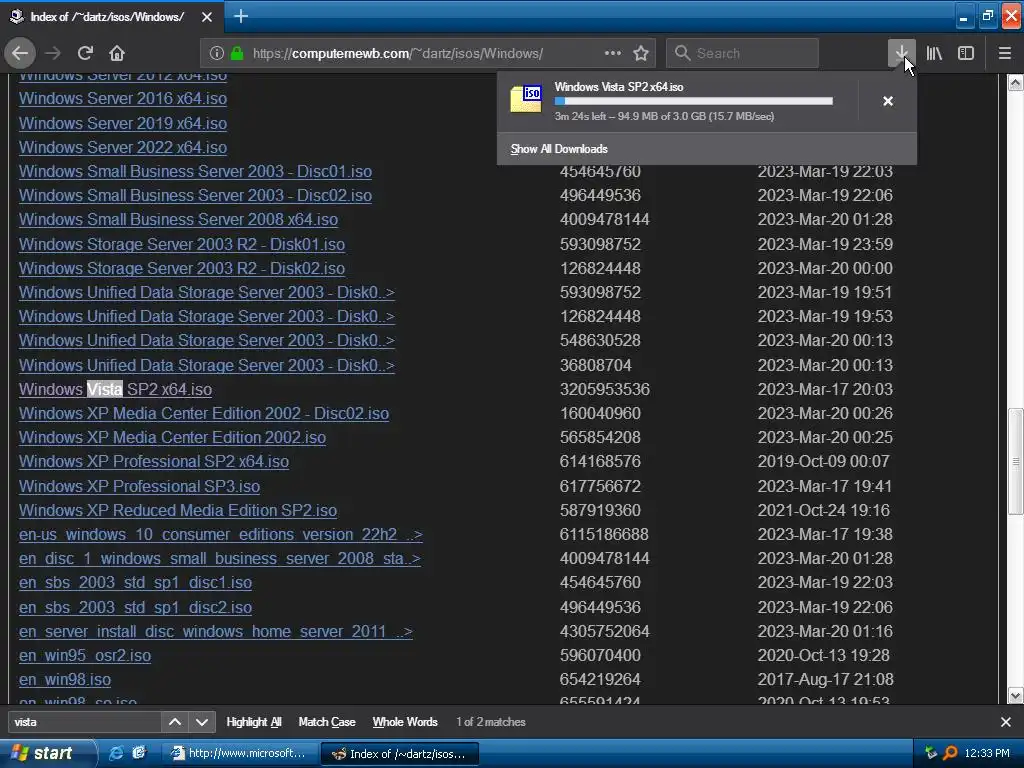The height and width of the screenshot is (768, 1024).
Task: Open en_sbs_2003_std_sp1_disc1.iso link
Action: tap(135, 583)
